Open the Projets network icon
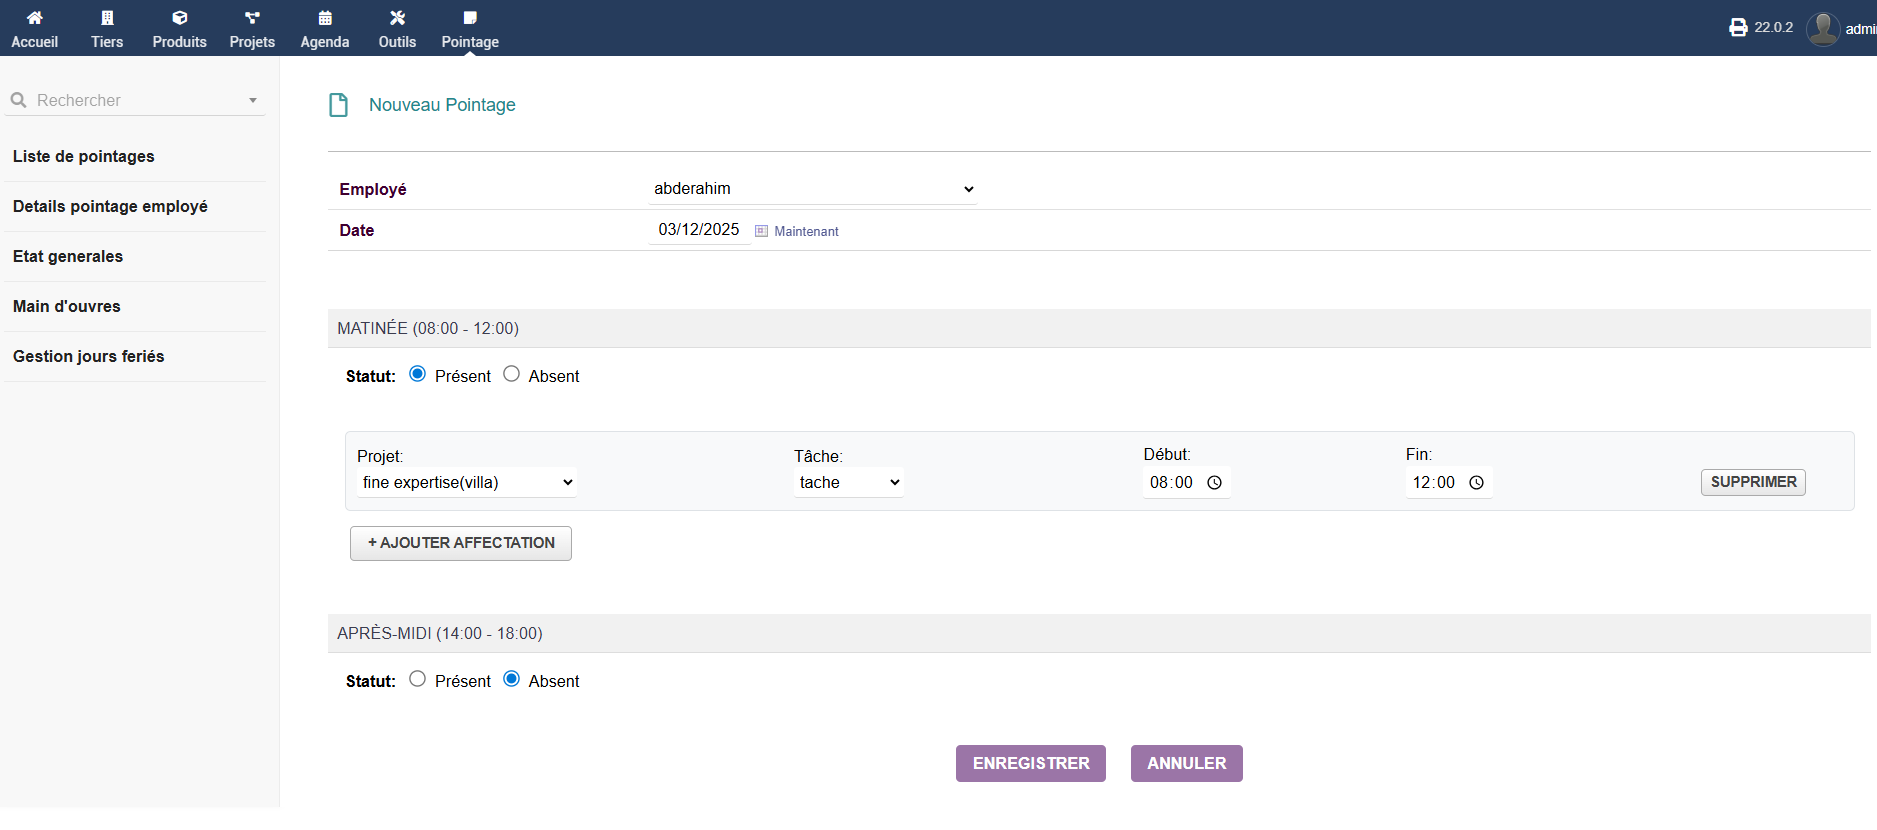The image size is (1877, 830). point(252,18)
